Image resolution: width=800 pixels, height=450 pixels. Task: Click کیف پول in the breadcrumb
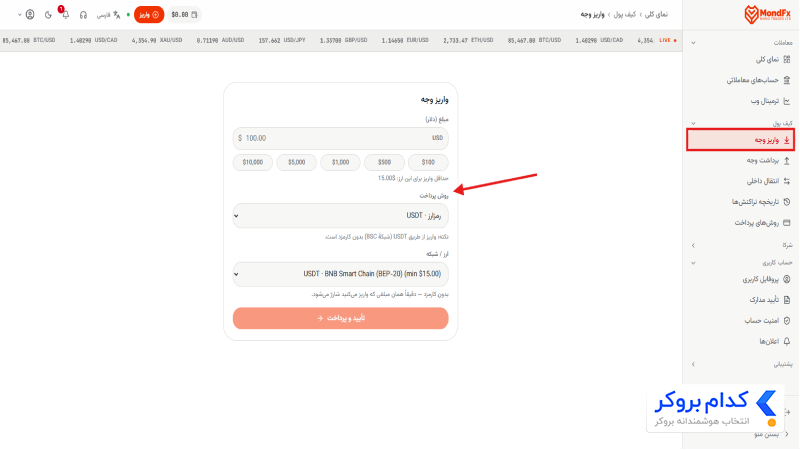[625, 14]
